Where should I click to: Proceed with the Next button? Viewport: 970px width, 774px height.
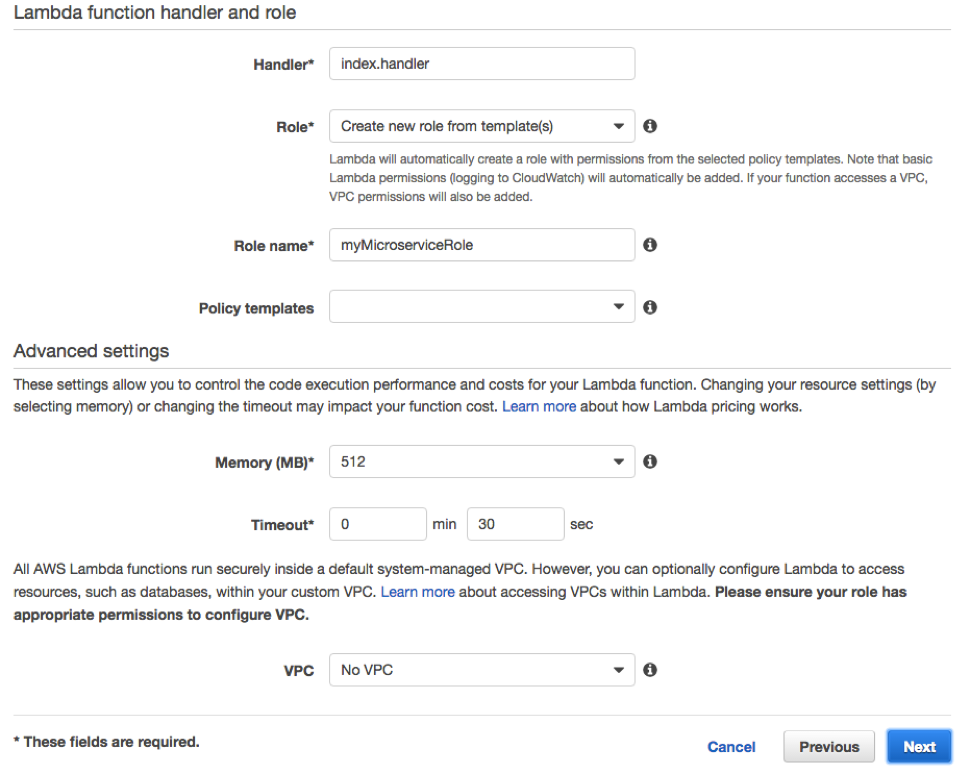pyautogui.click(x=919, y=747)
